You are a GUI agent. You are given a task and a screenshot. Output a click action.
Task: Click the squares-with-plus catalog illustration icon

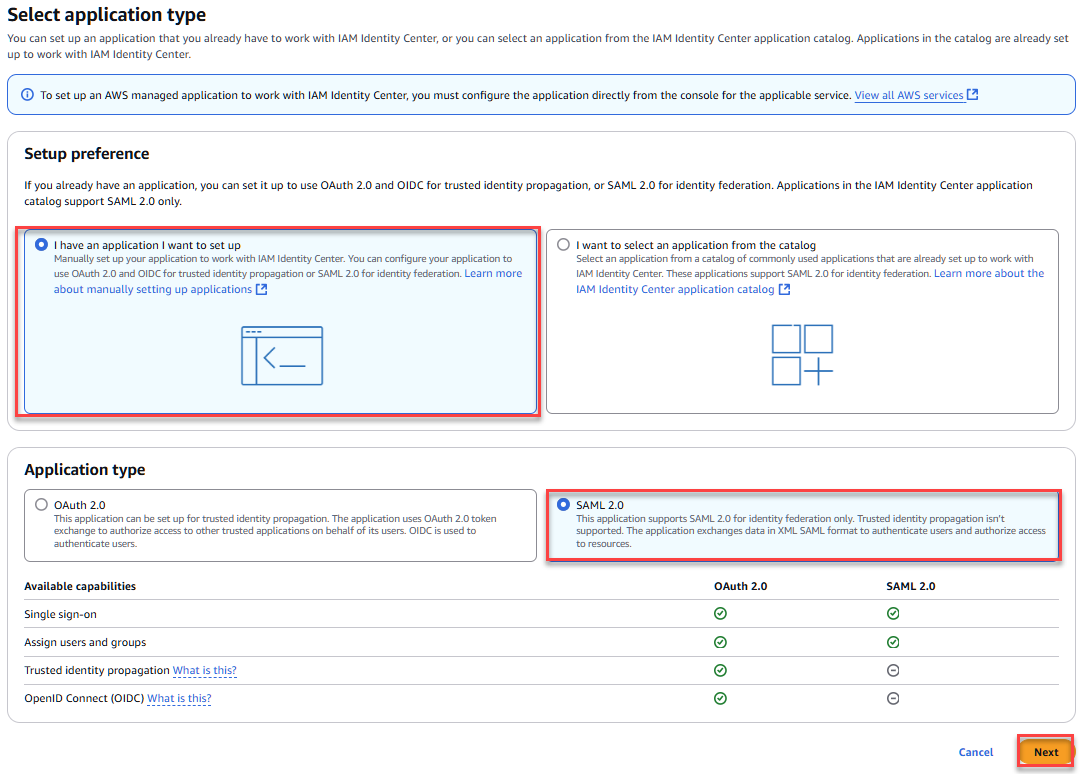802,355
